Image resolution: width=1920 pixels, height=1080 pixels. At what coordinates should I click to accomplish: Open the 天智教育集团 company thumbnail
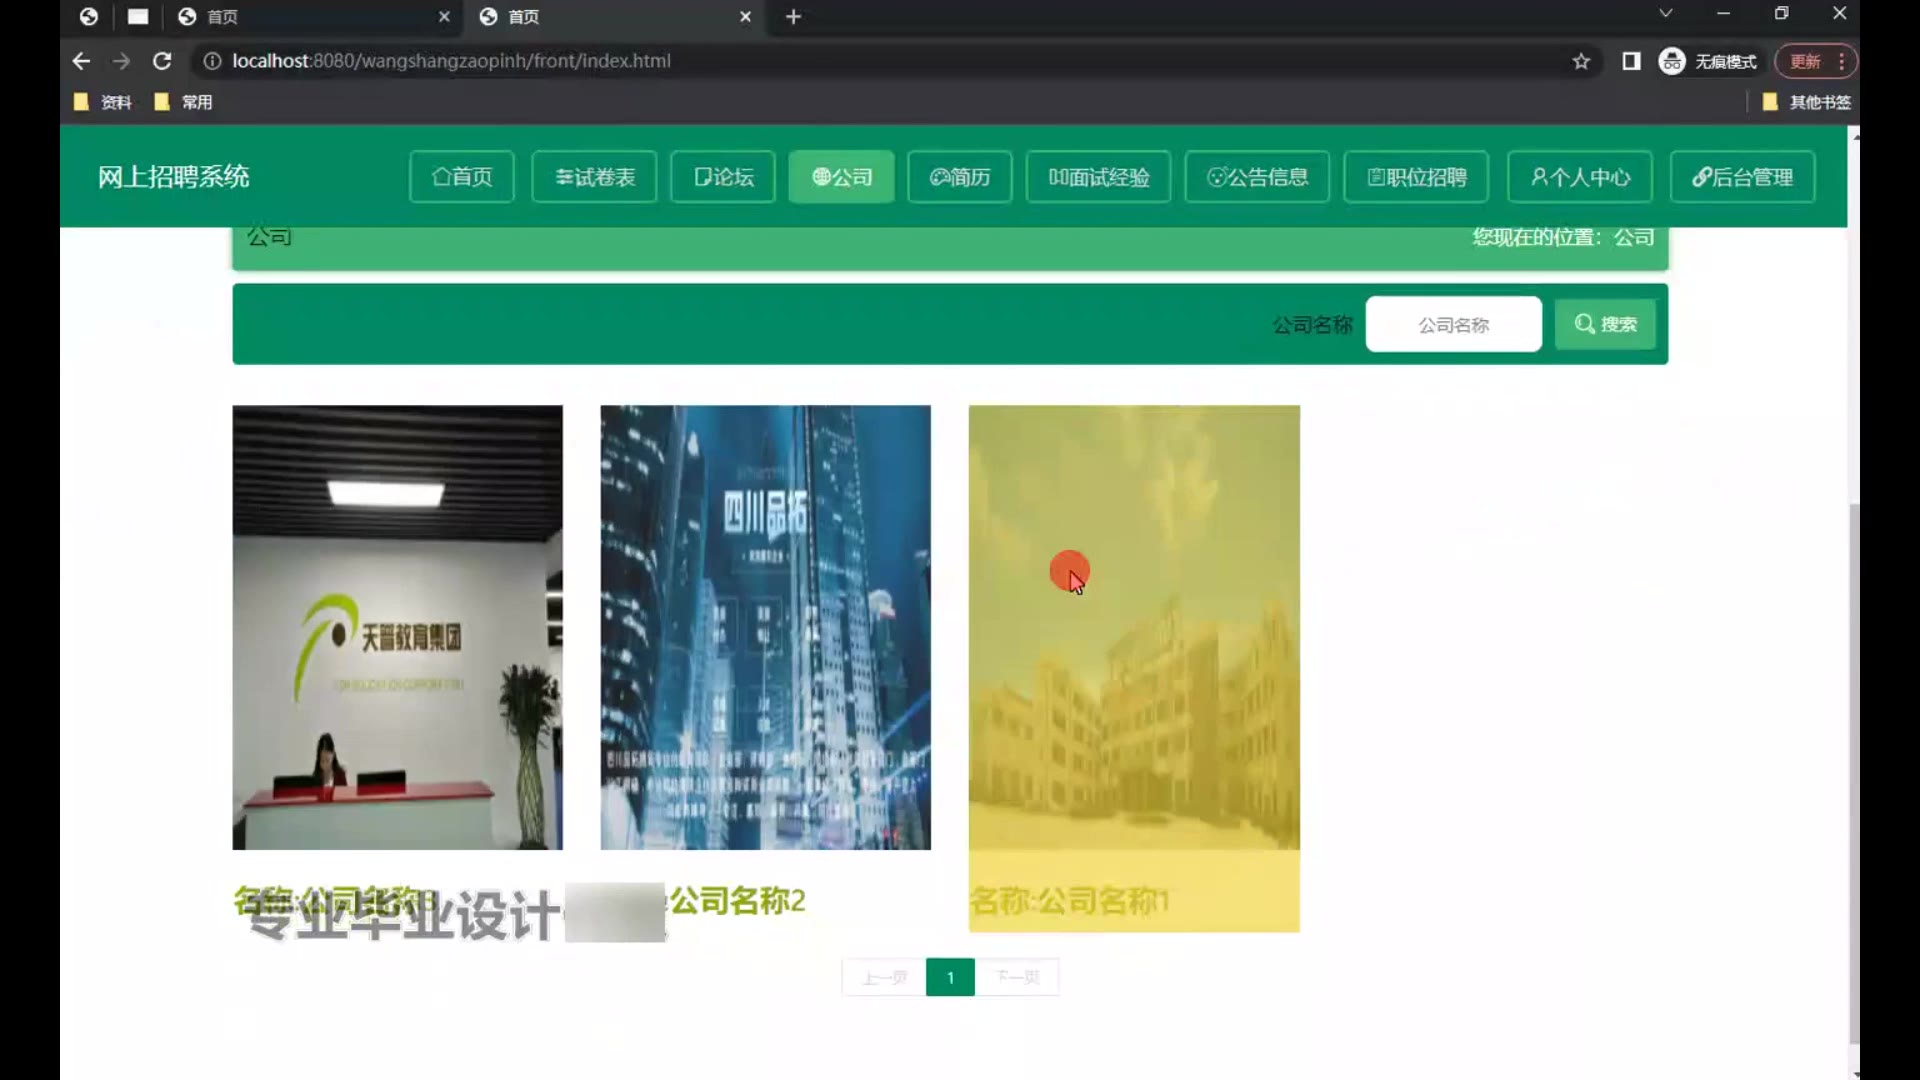tap(397, 627)
